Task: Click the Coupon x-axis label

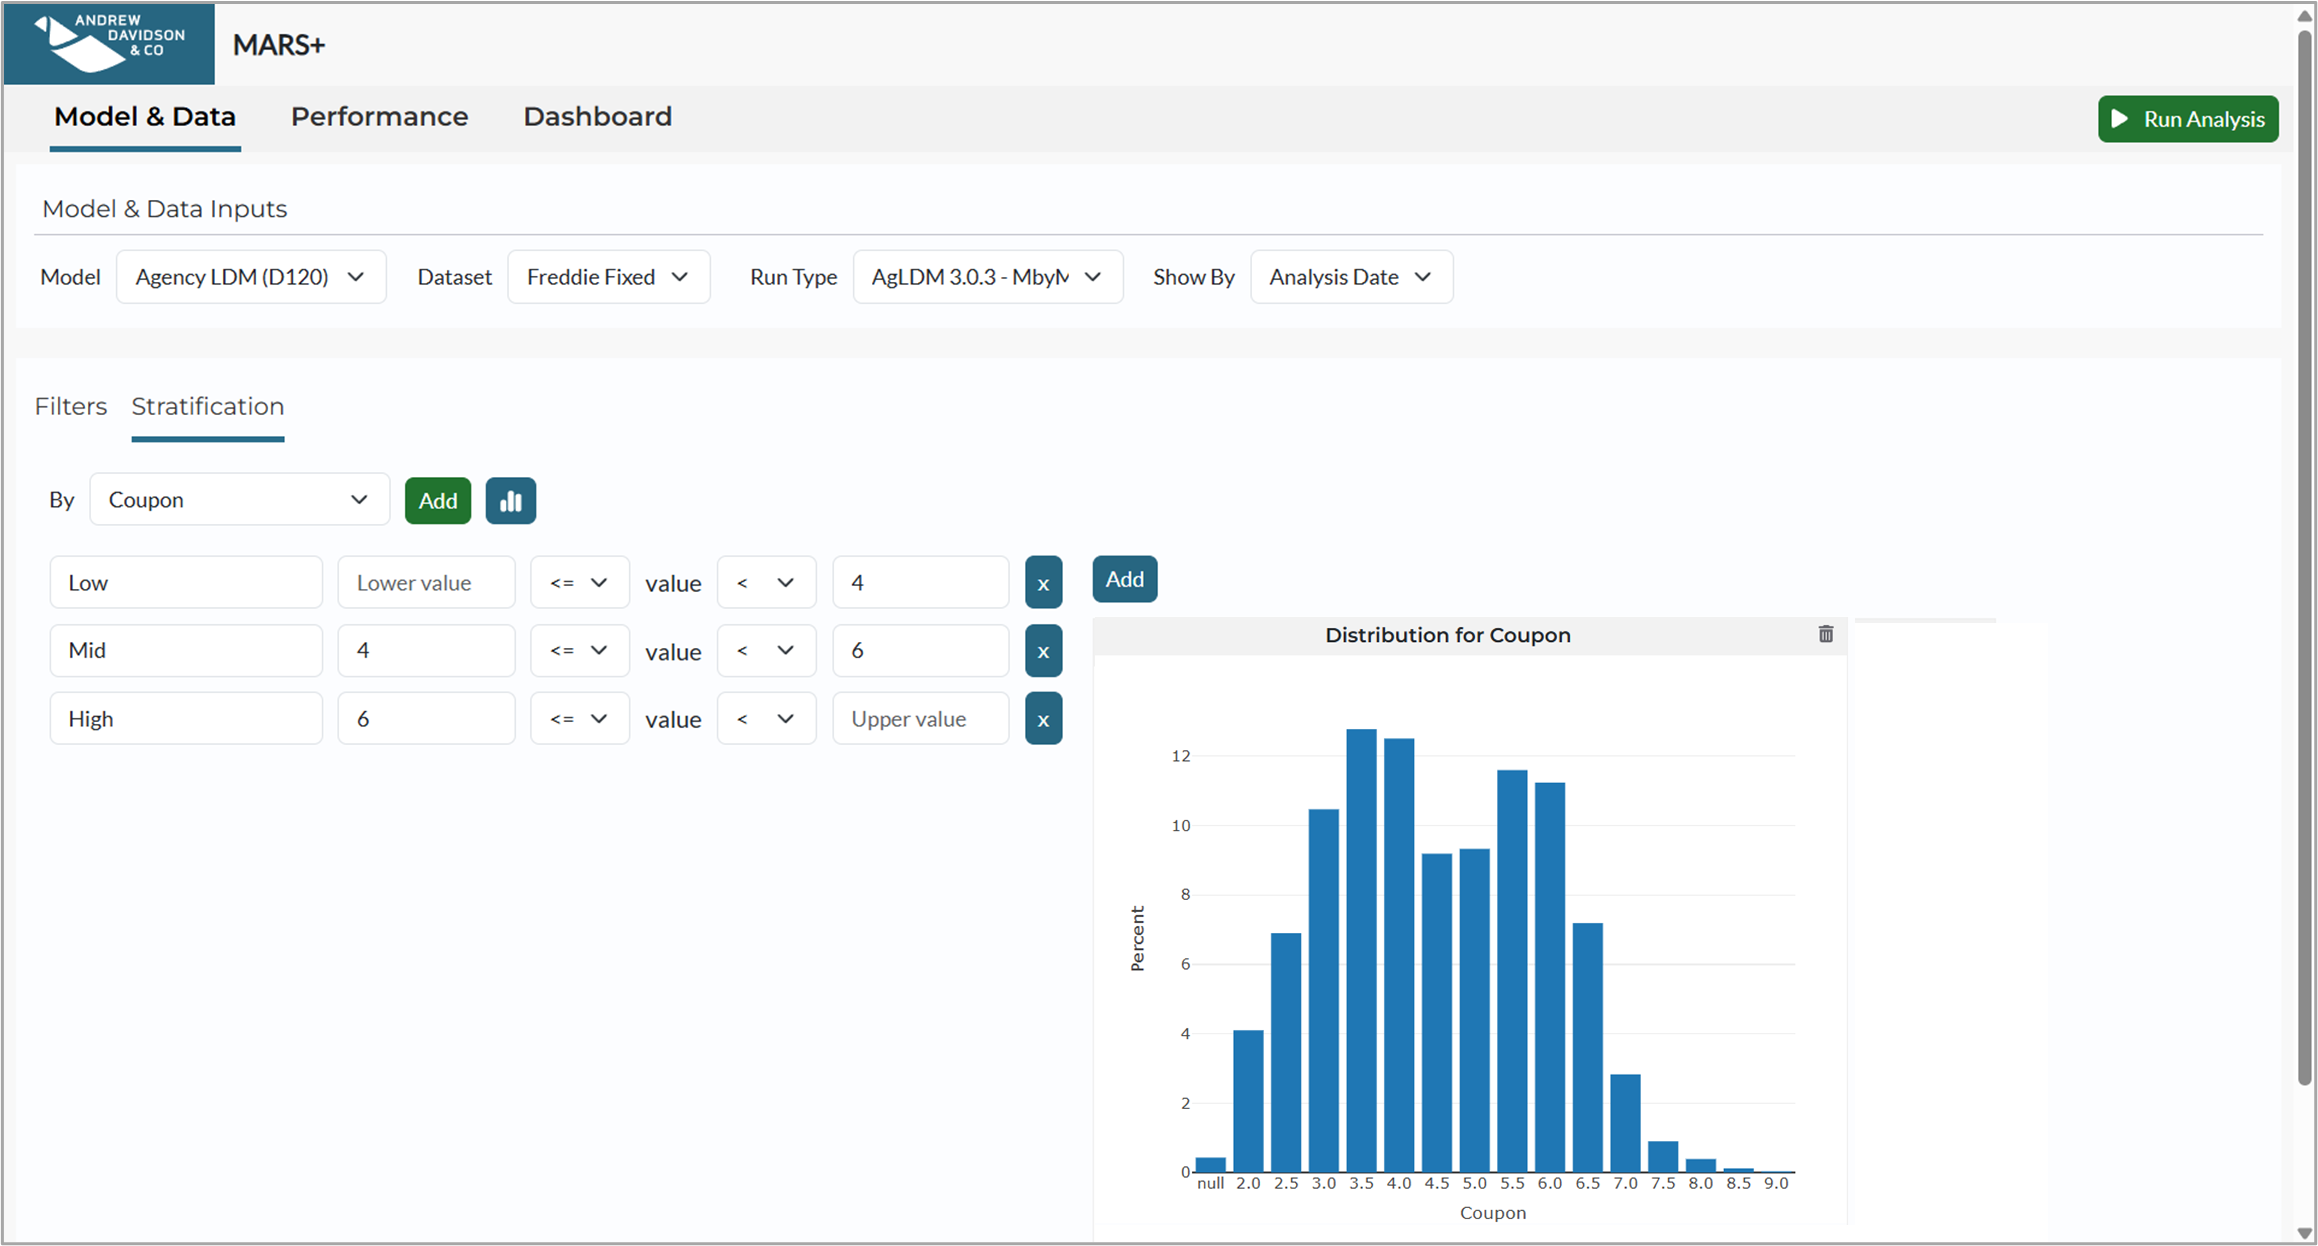Action: tap(1493, 1213)
